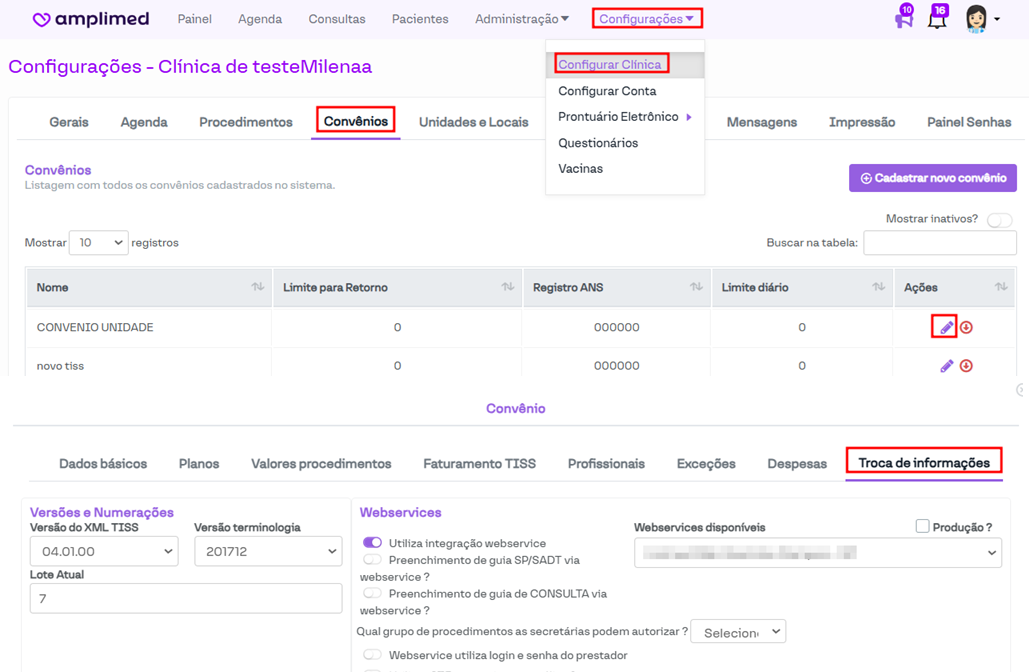Toggle Mostrar inativos switch
Viewport: 1029px width, 672px height.
tap(999, 220)
